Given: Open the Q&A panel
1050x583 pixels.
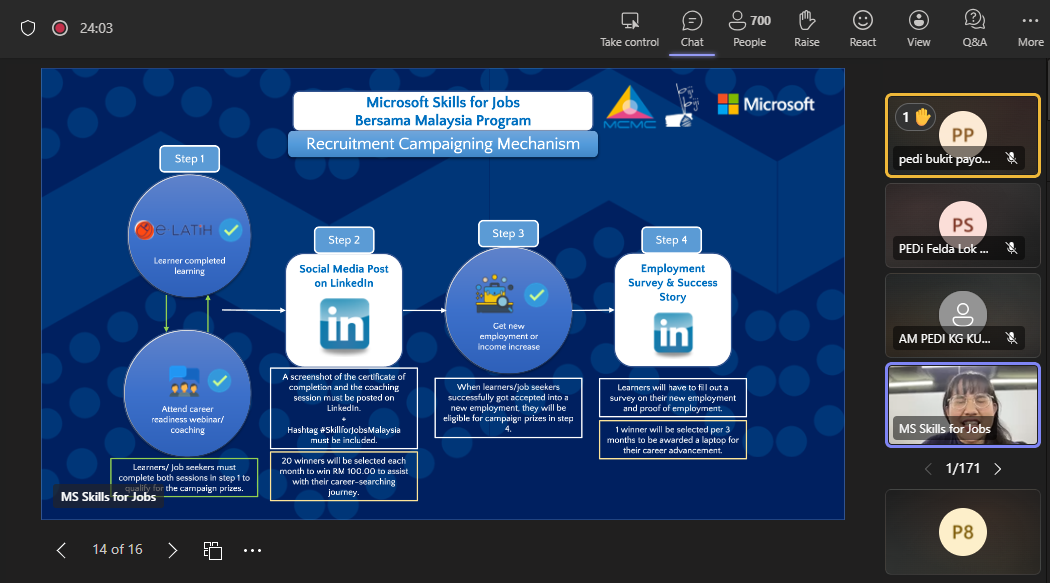Looking at the screenshot, I should click(x=974, y=28).
